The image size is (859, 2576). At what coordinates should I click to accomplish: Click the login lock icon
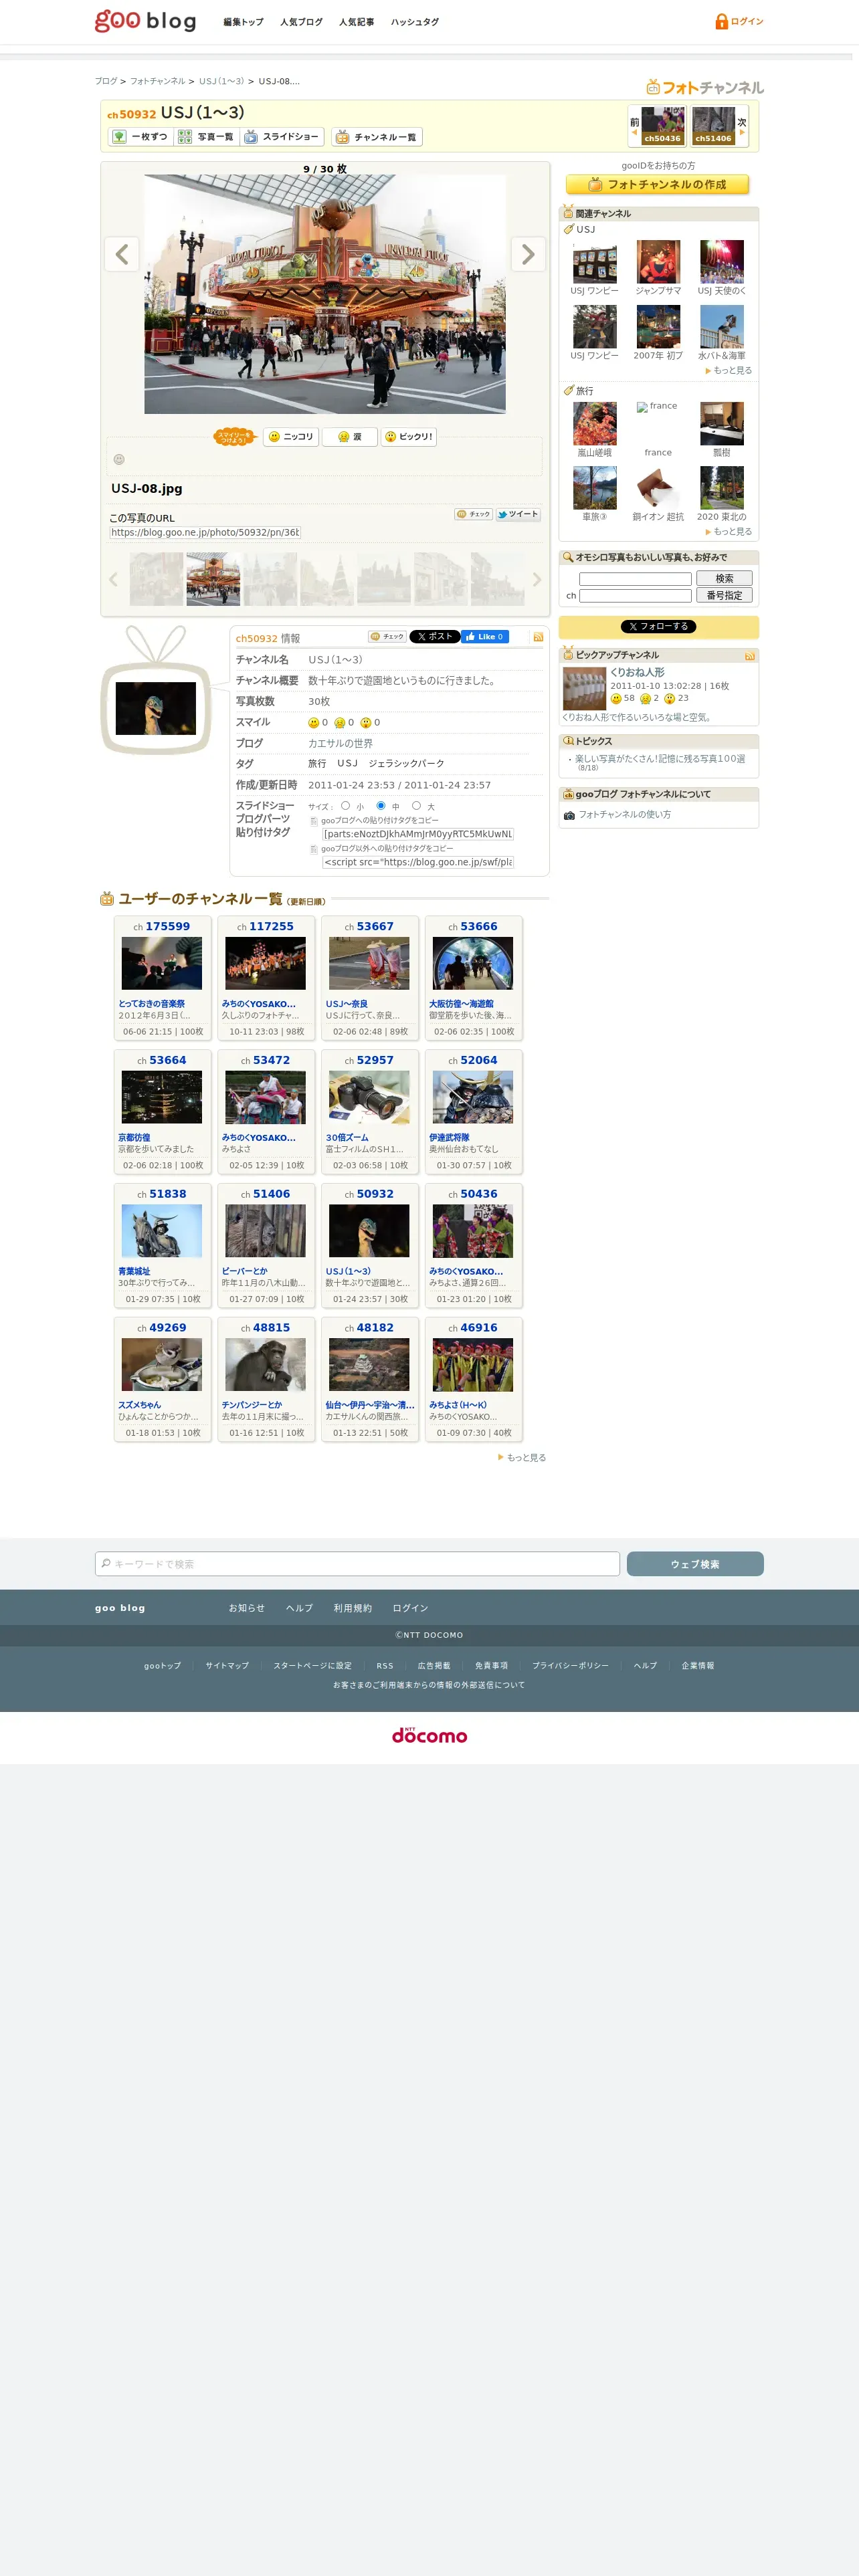point(721,21)
